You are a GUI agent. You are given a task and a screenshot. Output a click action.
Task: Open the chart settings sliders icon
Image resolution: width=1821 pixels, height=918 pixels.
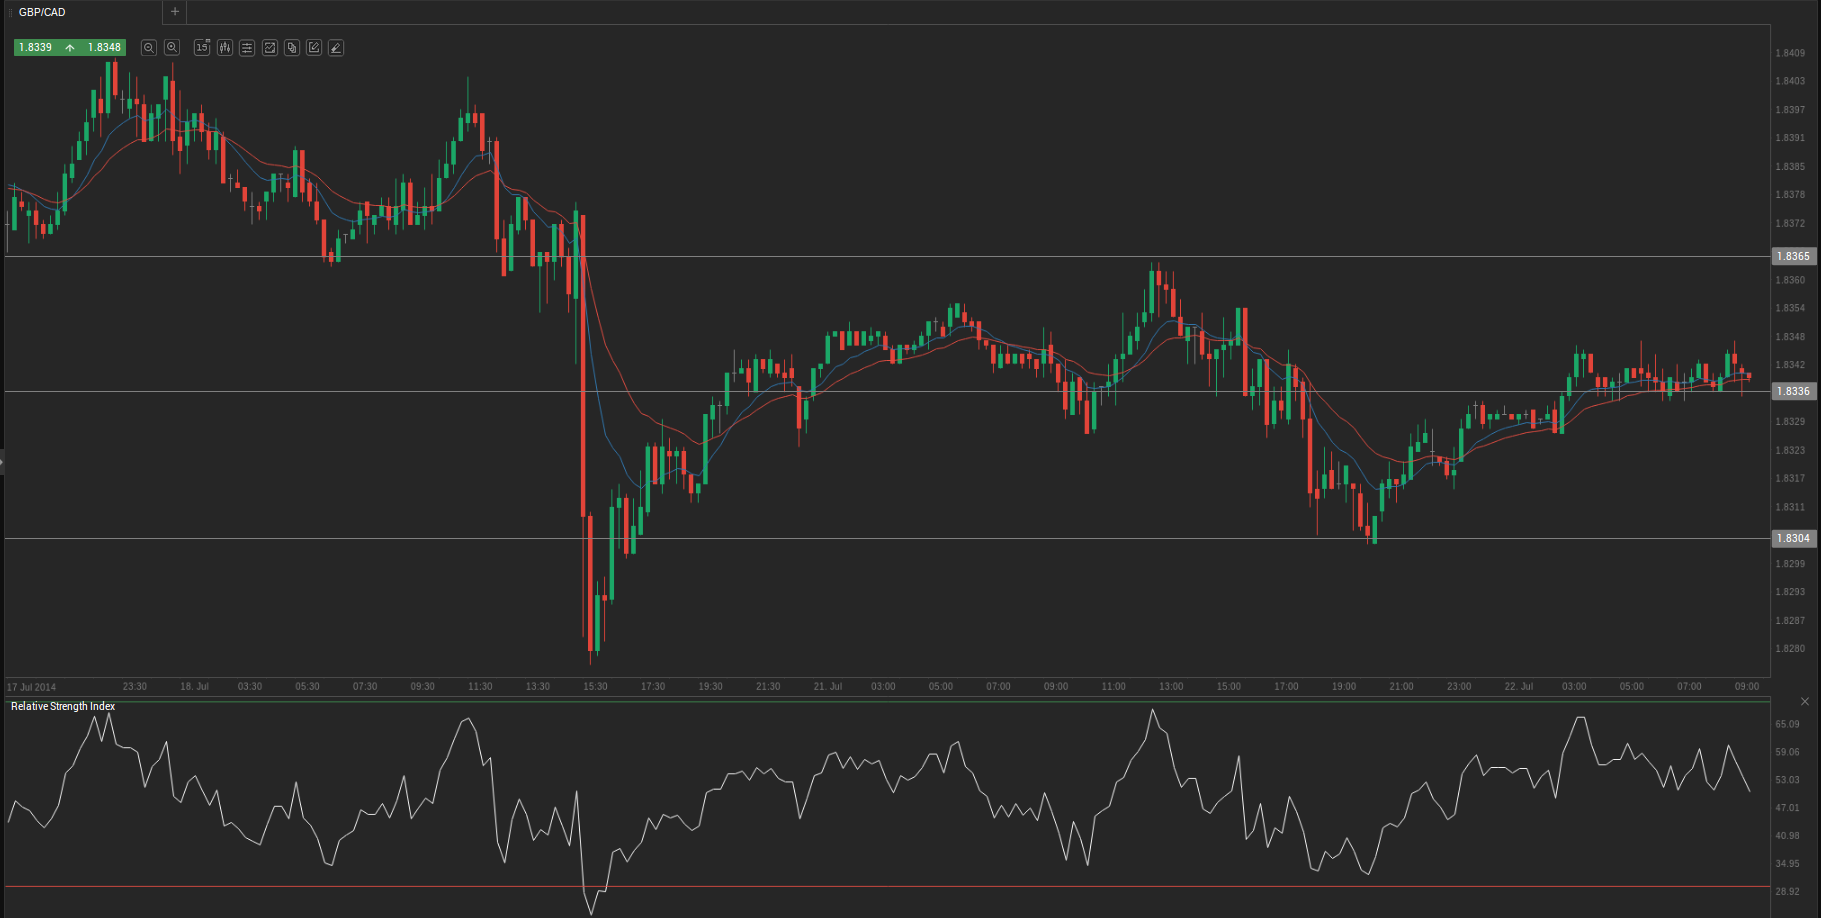click(247, 48)
